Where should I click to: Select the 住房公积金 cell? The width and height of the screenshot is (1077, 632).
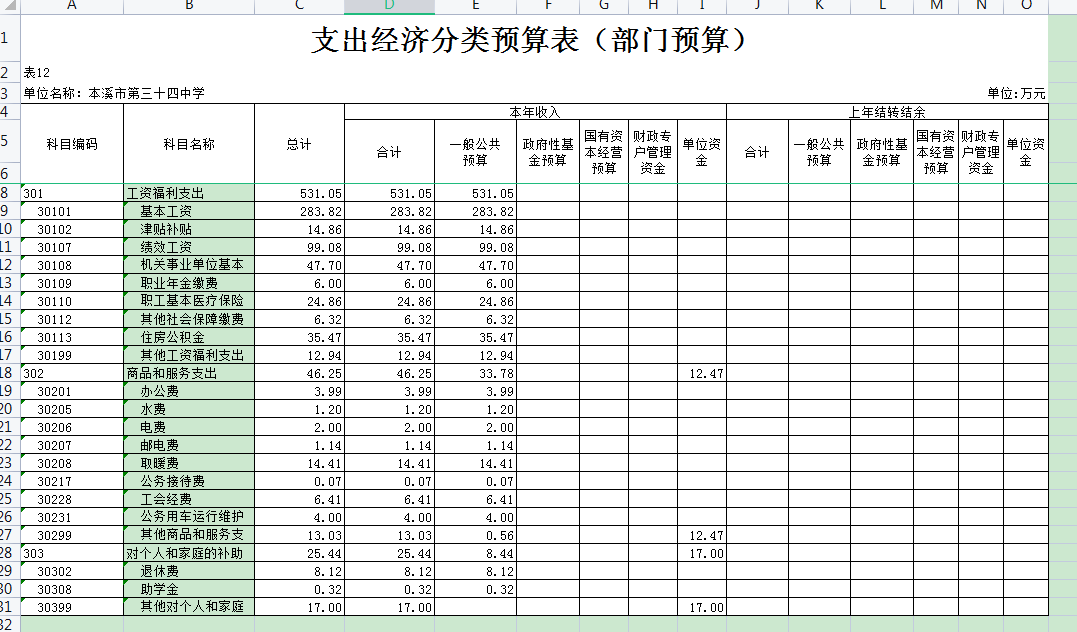(x=189, y=337)
